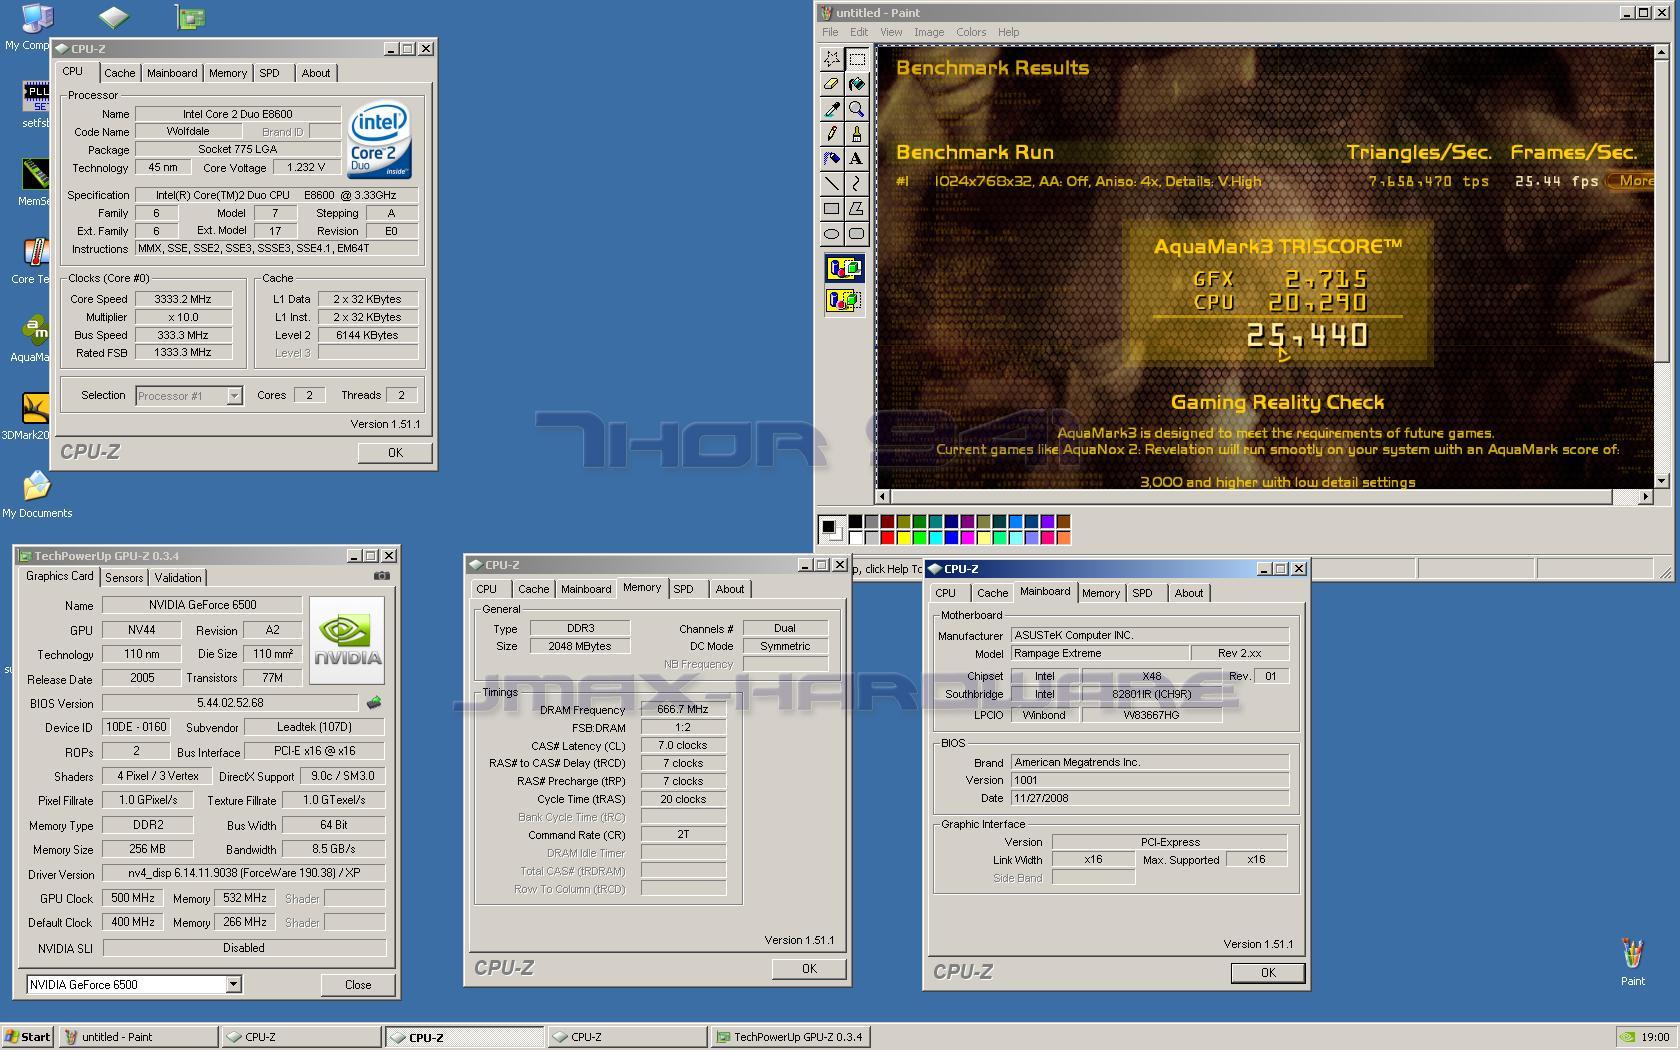The height and width of the screenshot is (1050, 1680).
Task: Select the Curve tool in Paint
Action: tap(856, 184)
